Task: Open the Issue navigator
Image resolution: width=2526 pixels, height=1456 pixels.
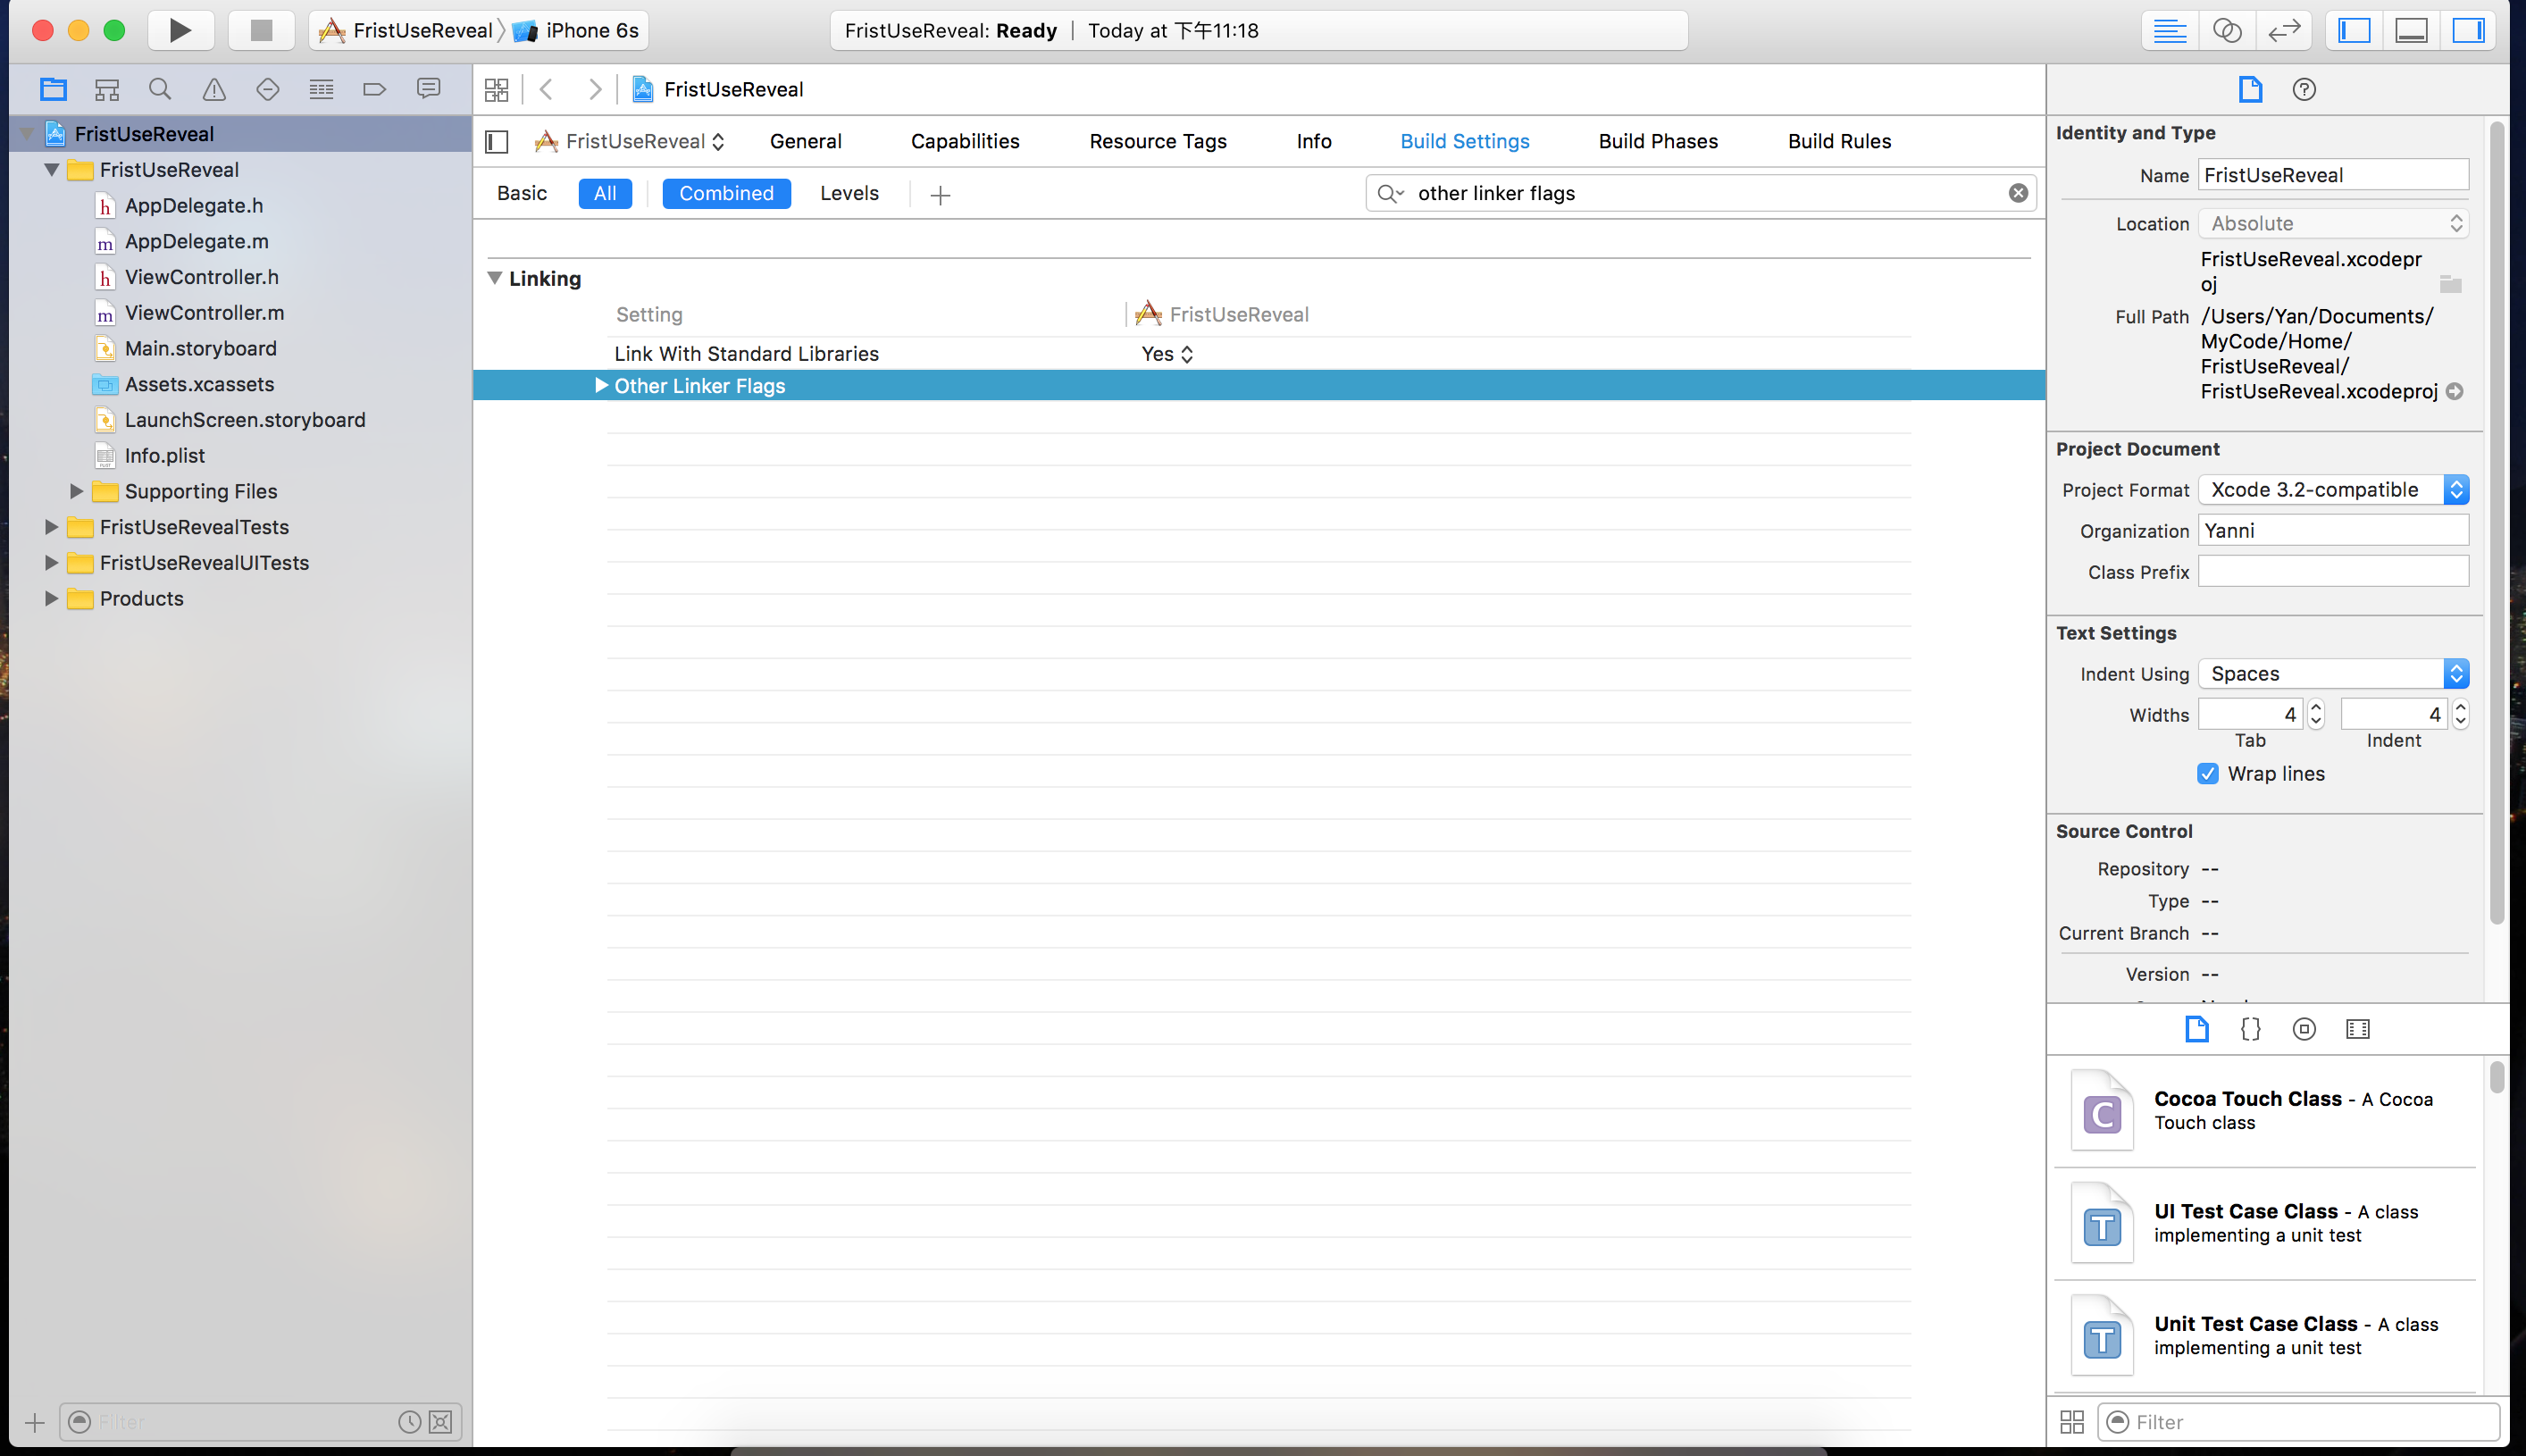Action: [214, 89]
